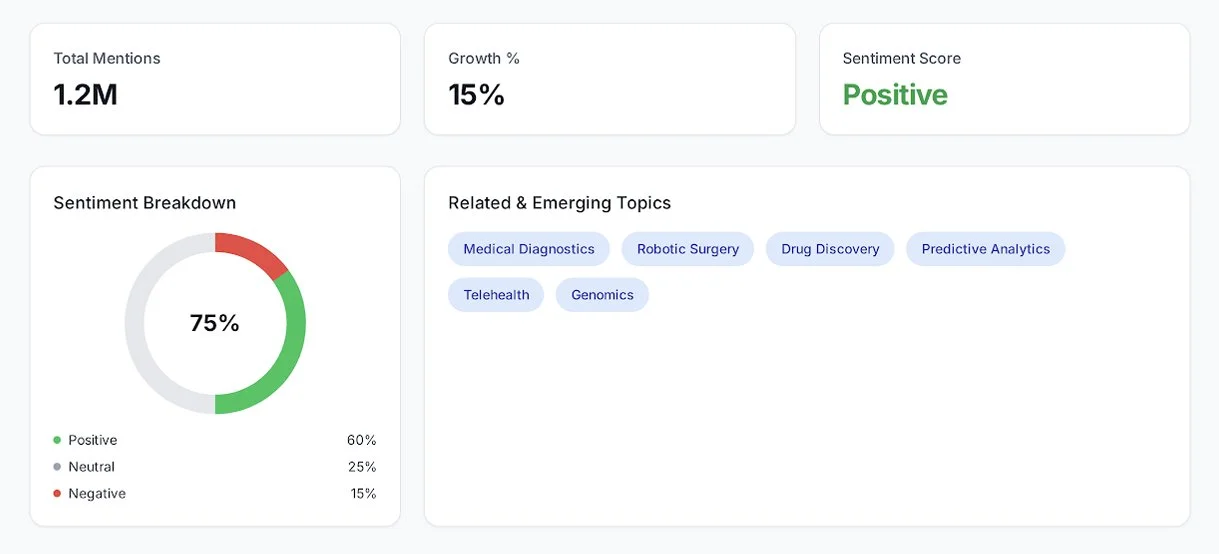Click the red Negative legend dot

pos(57,494)
